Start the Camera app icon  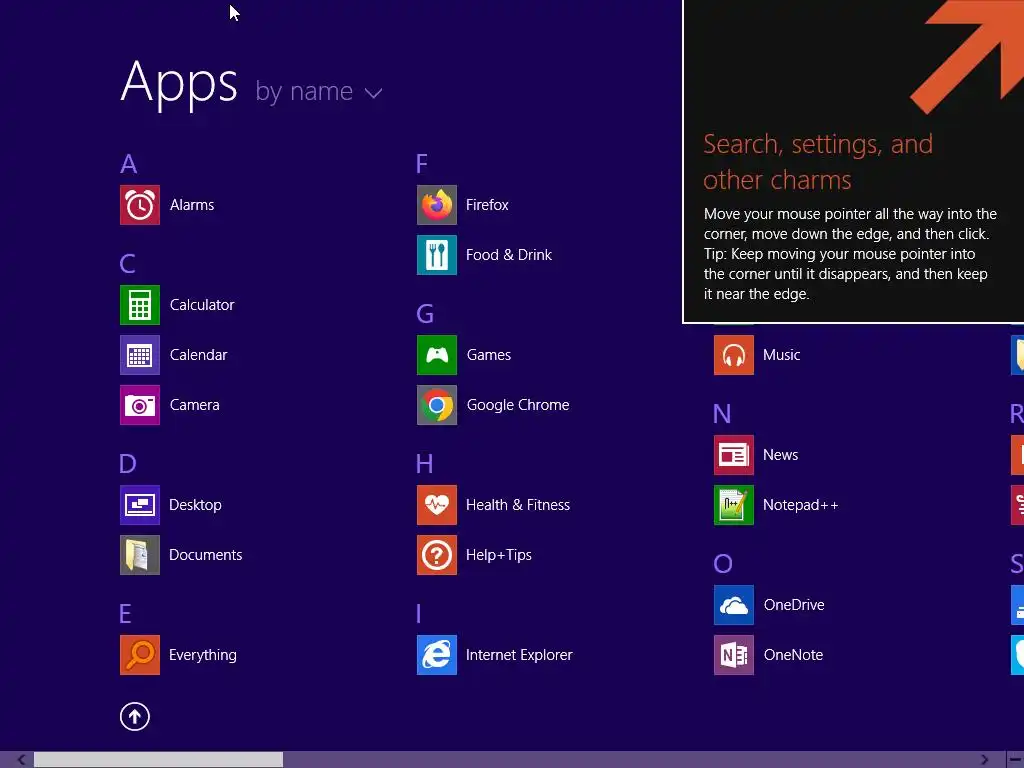(140, 405)
